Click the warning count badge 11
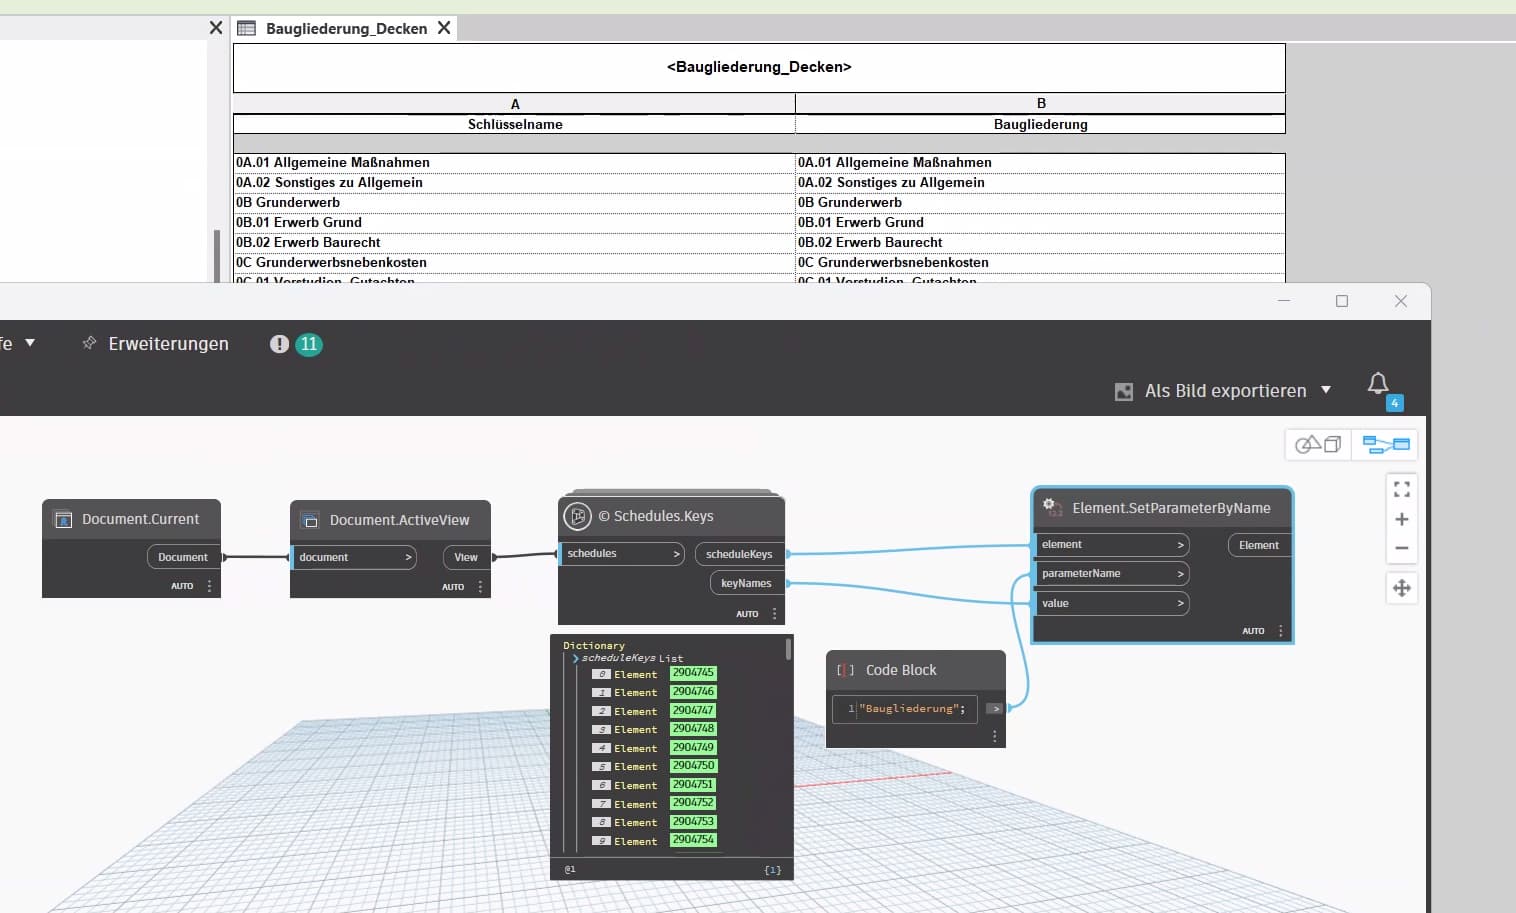 pyautogui.click(x=309, y=344)
